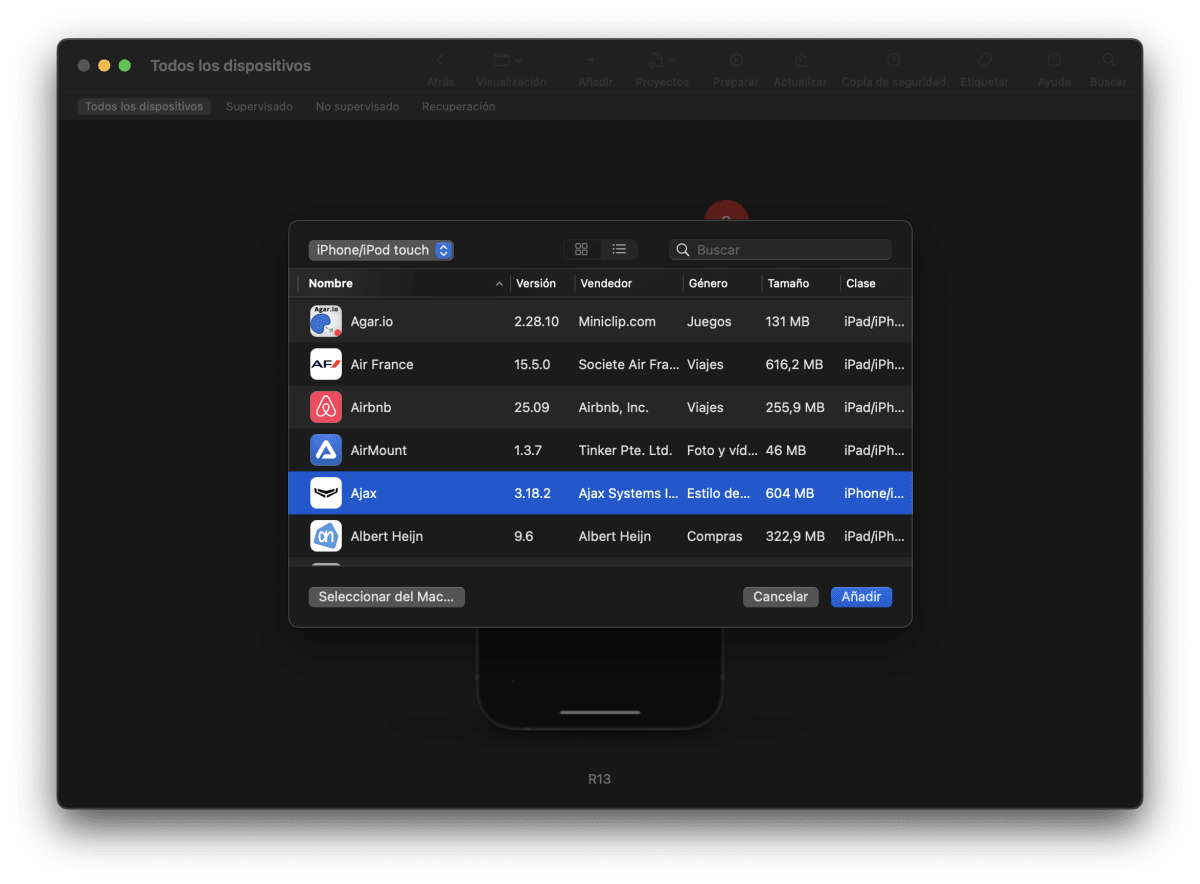This screenshot has height=884, width=1200.
Task: Select the No supervisado tab
Action: [x=357, y=106]
